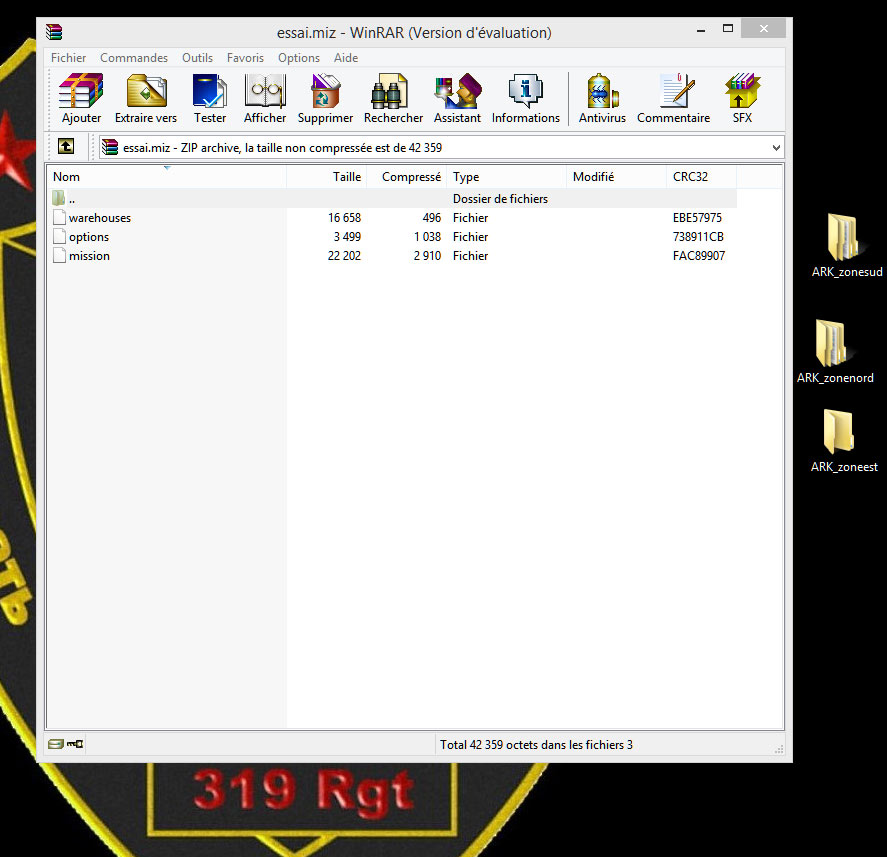887x857 pixels.
Task: Expand the archive path dropdown
Action: point(776,148)
